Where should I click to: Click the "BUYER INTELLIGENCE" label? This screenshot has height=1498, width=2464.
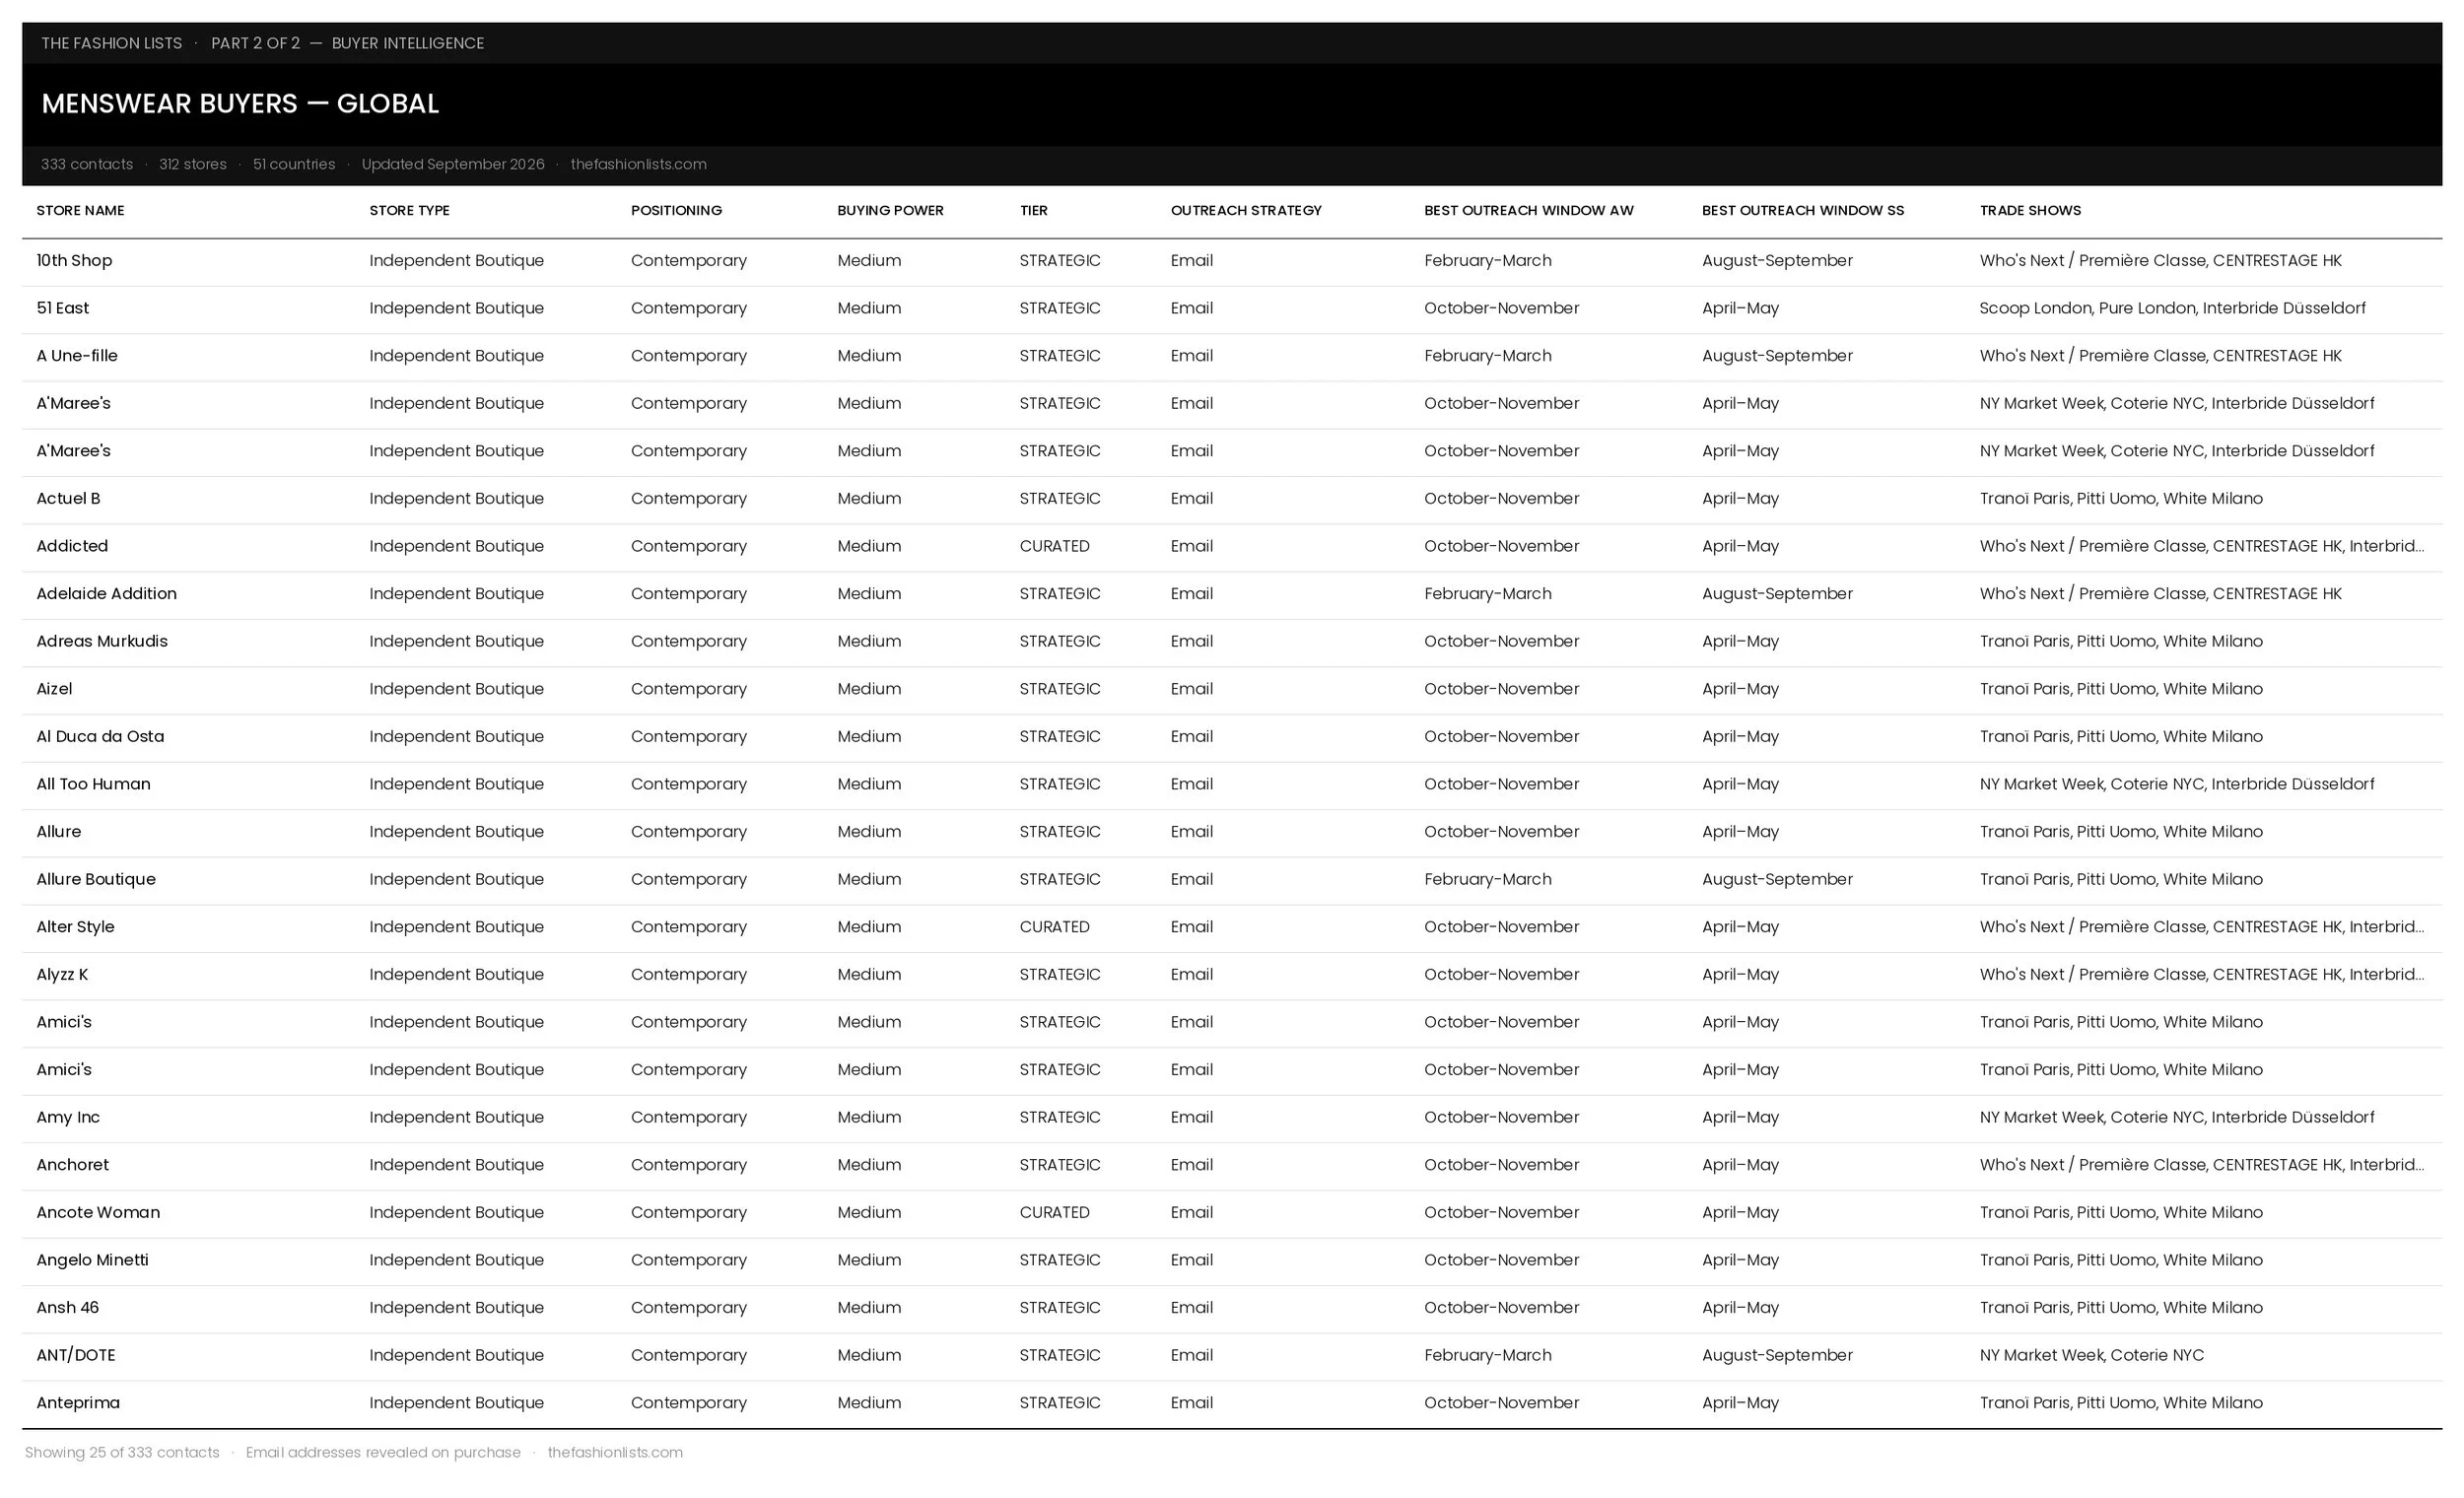pos(408,43)
